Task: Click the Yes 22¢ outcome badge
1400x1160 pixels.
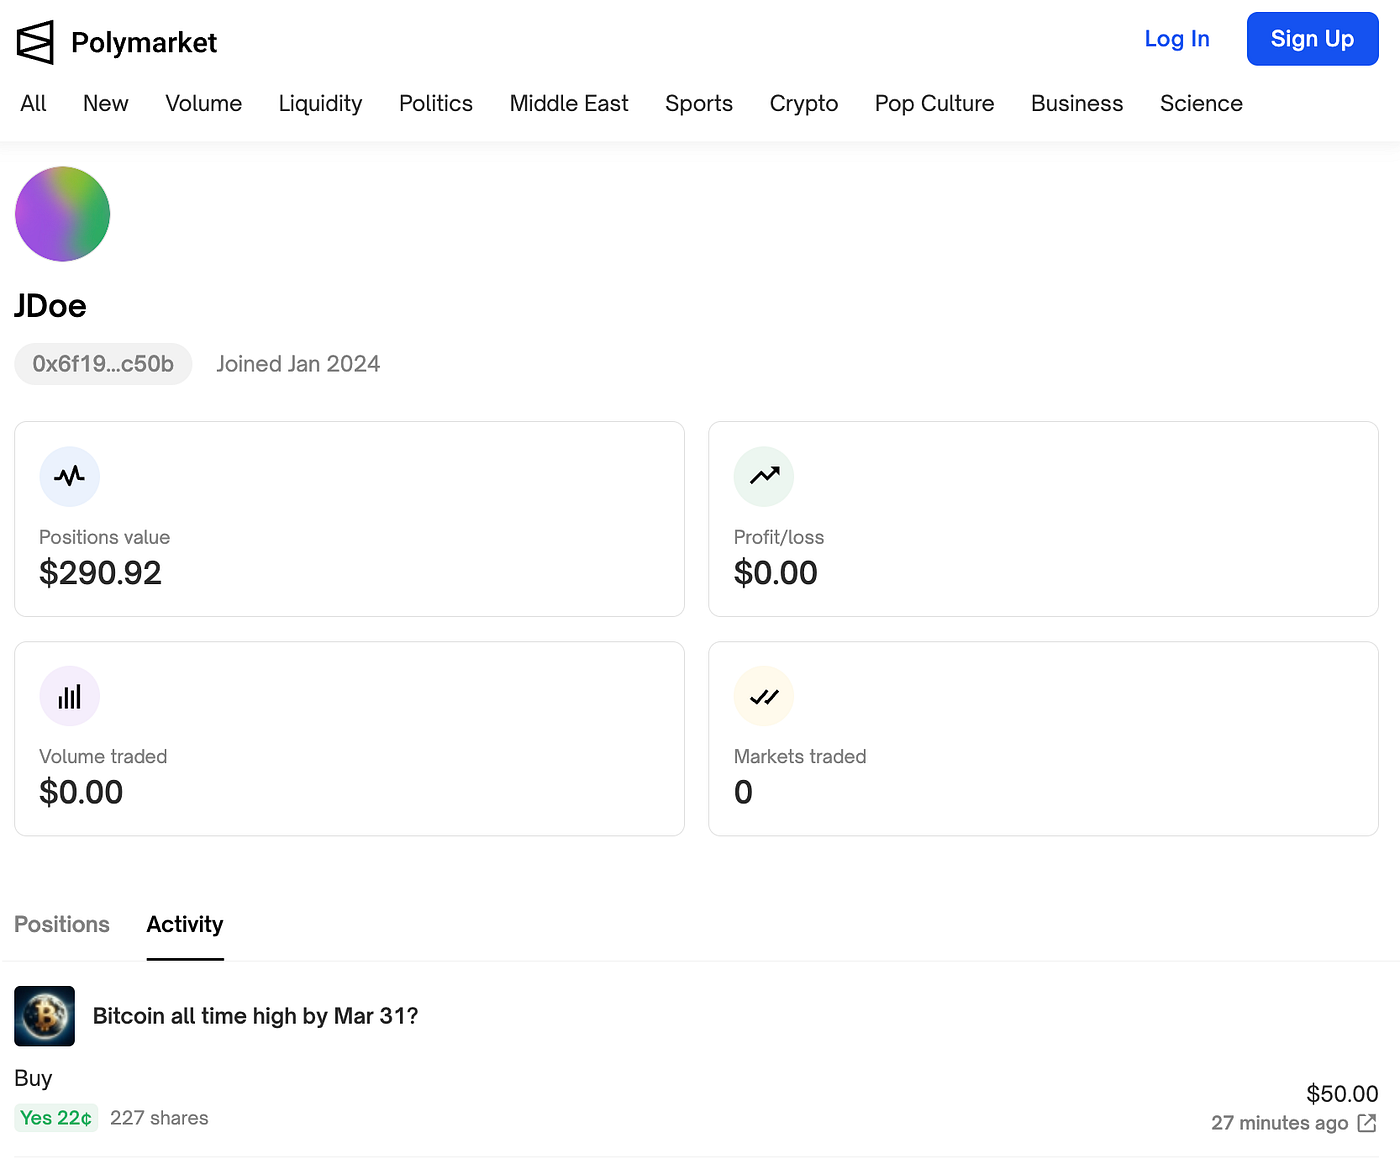Action: (56, 1118)
